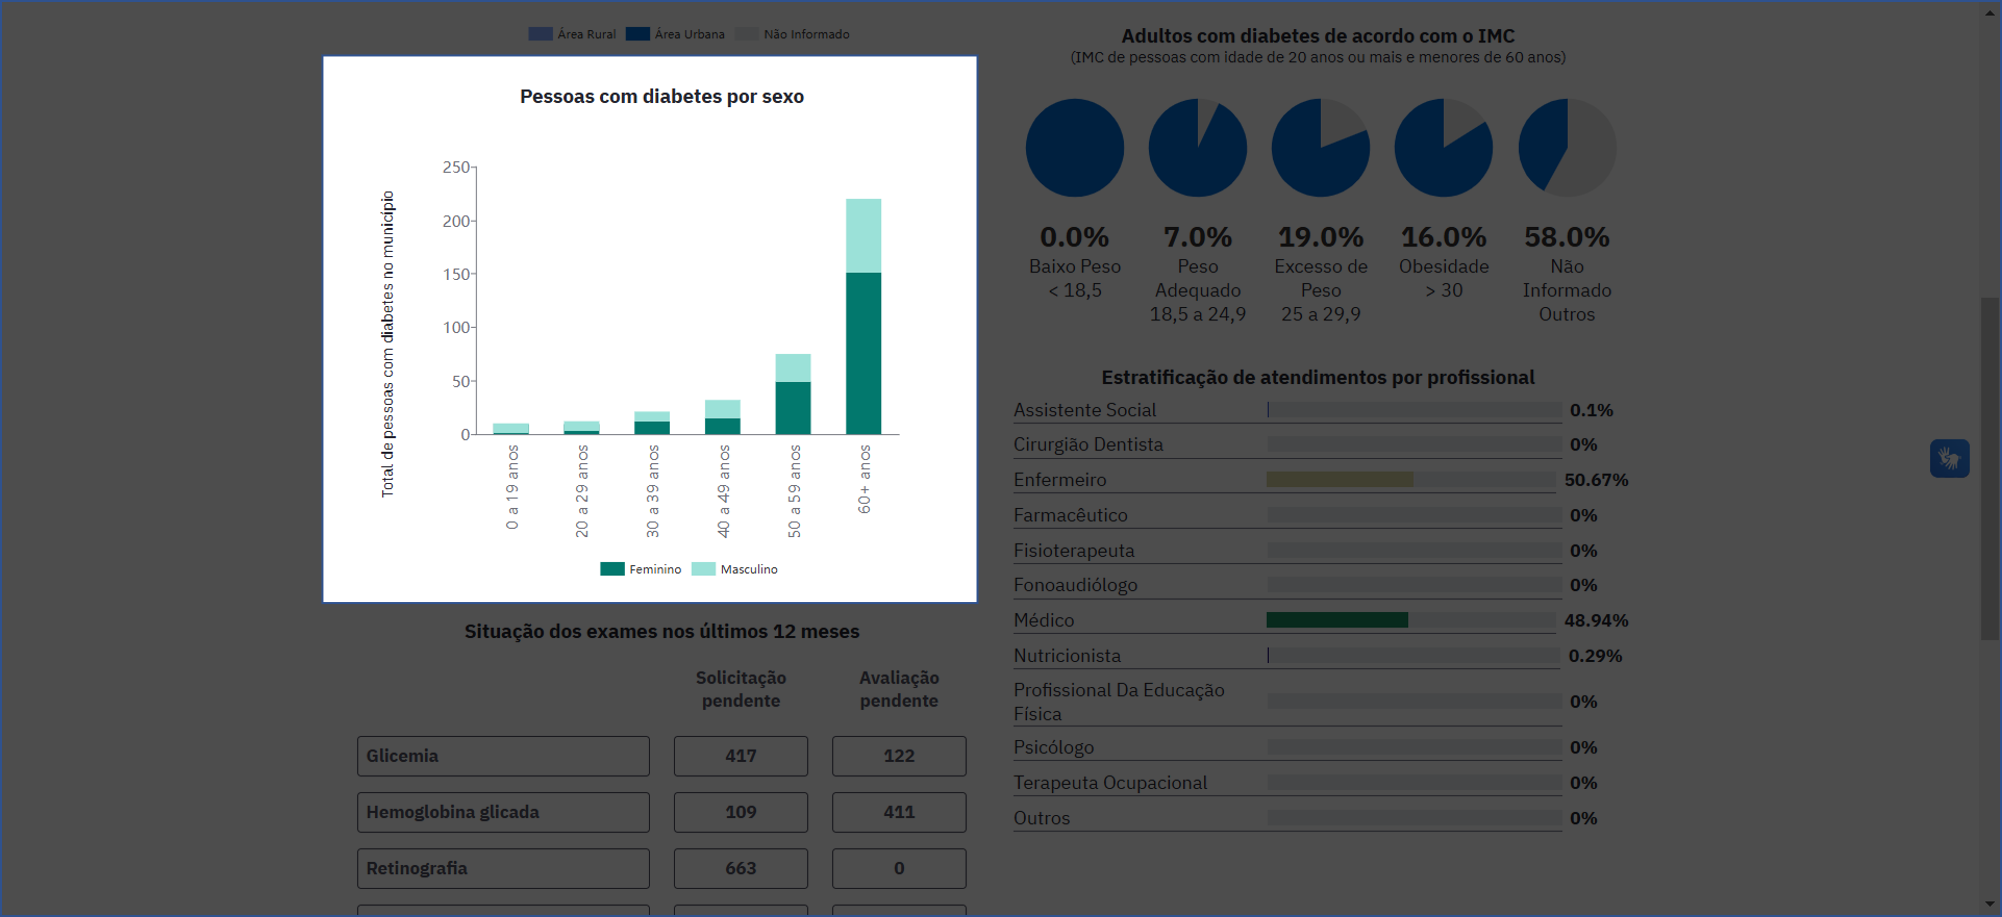Screen dimensions: 2002x917
Task: Click the 7.0% Peso Adequado value
Action: [1198, 237]
